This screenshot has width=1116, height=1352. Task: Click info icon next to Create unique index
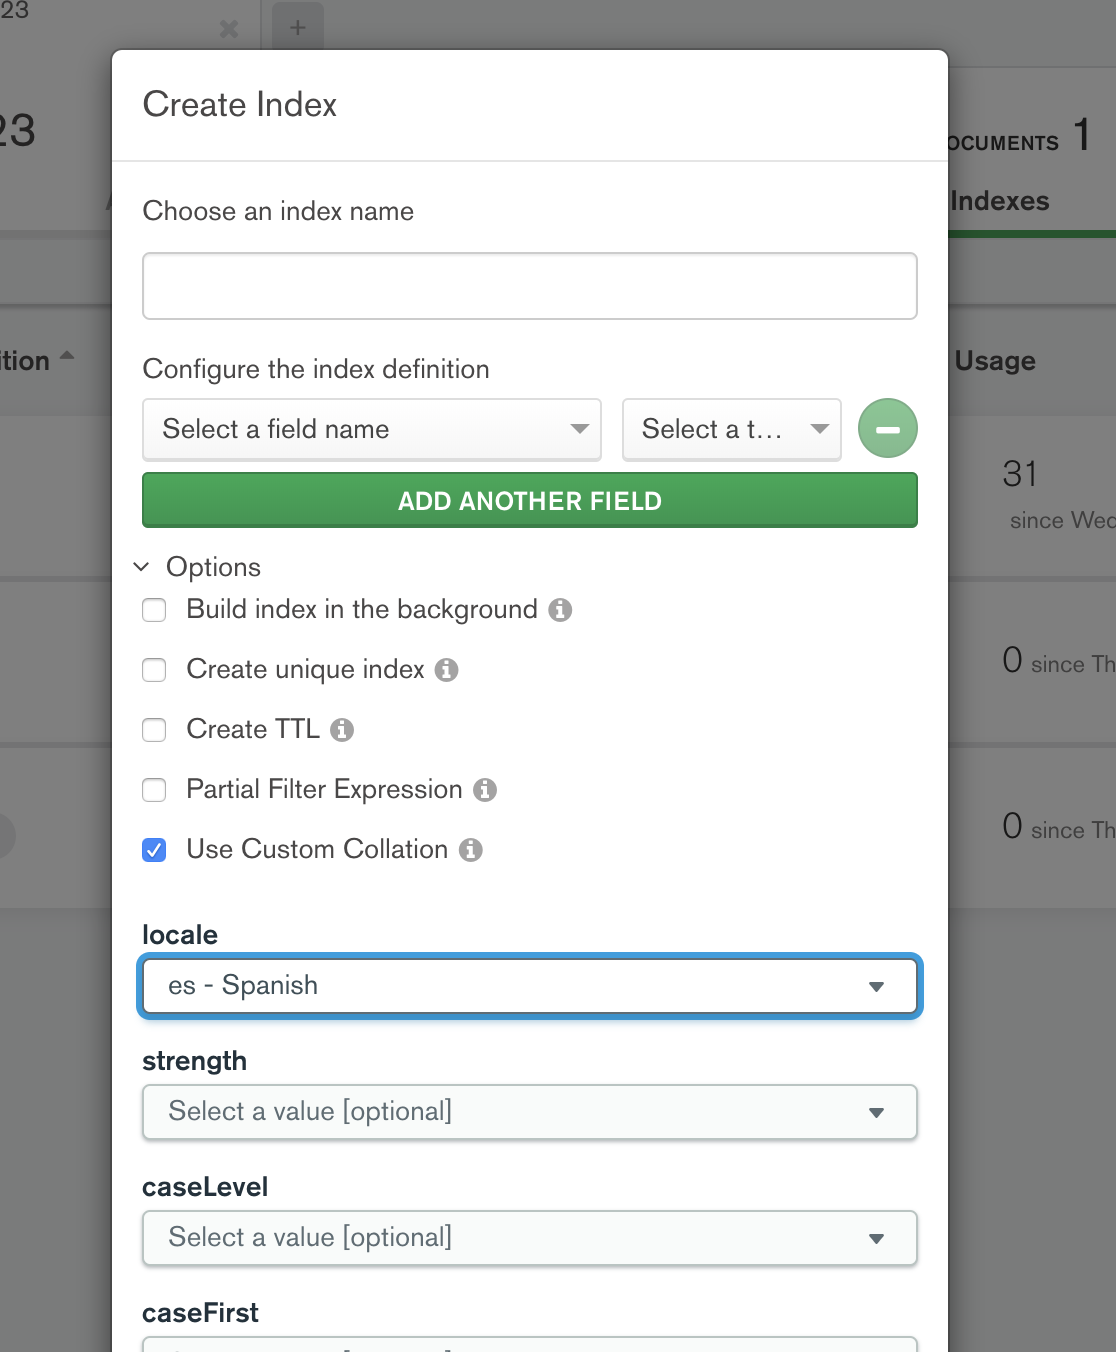coord(447,670)
